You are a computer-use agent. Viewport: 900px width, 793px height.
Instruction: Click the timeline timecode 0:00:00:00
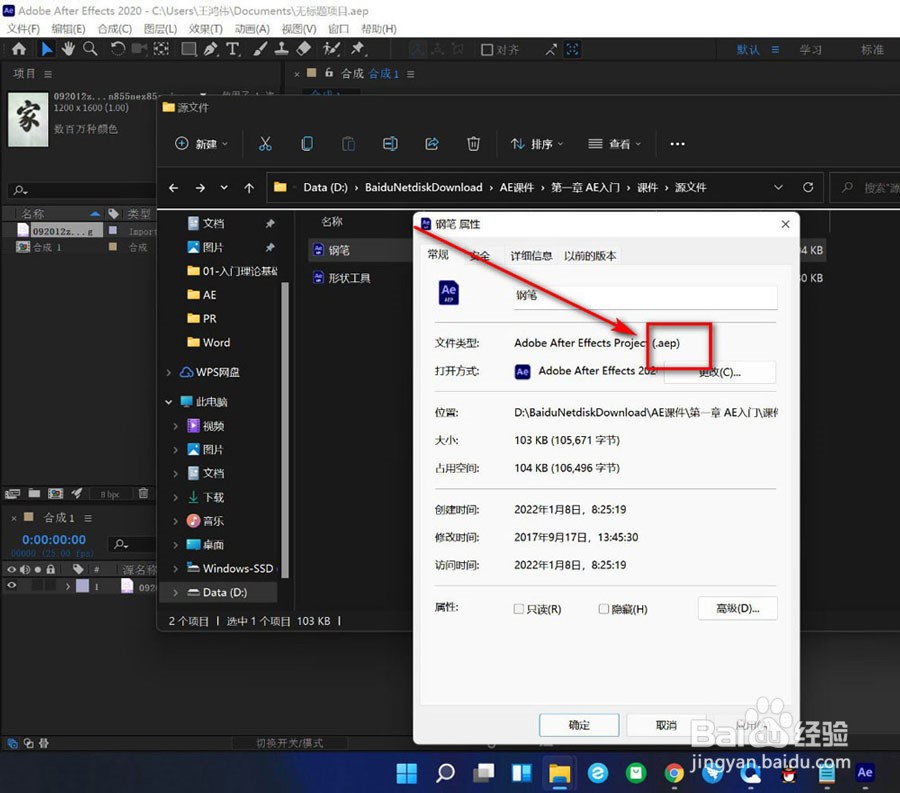tap(54, 540)
